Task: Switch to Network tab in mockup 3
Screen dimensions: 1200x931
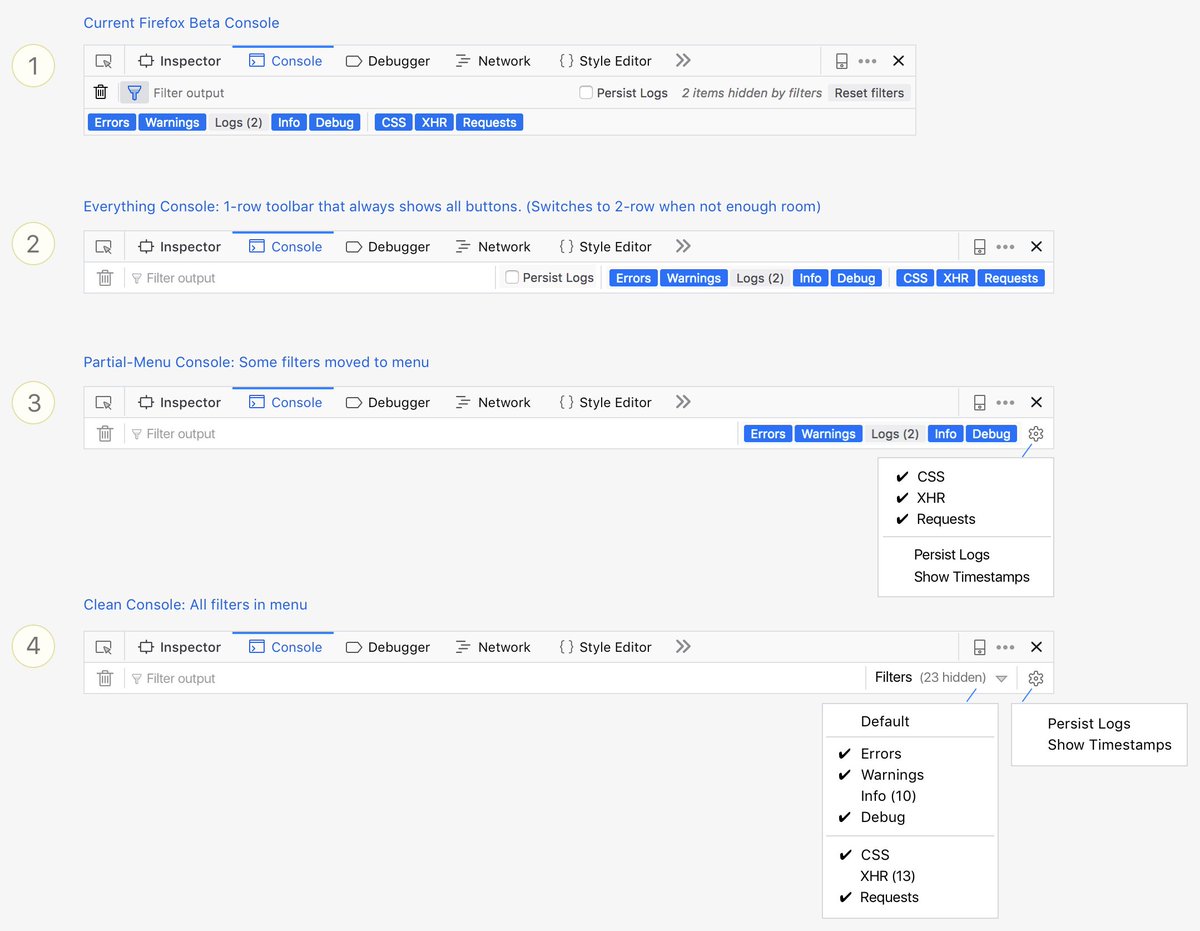Action: click(493, 403)
